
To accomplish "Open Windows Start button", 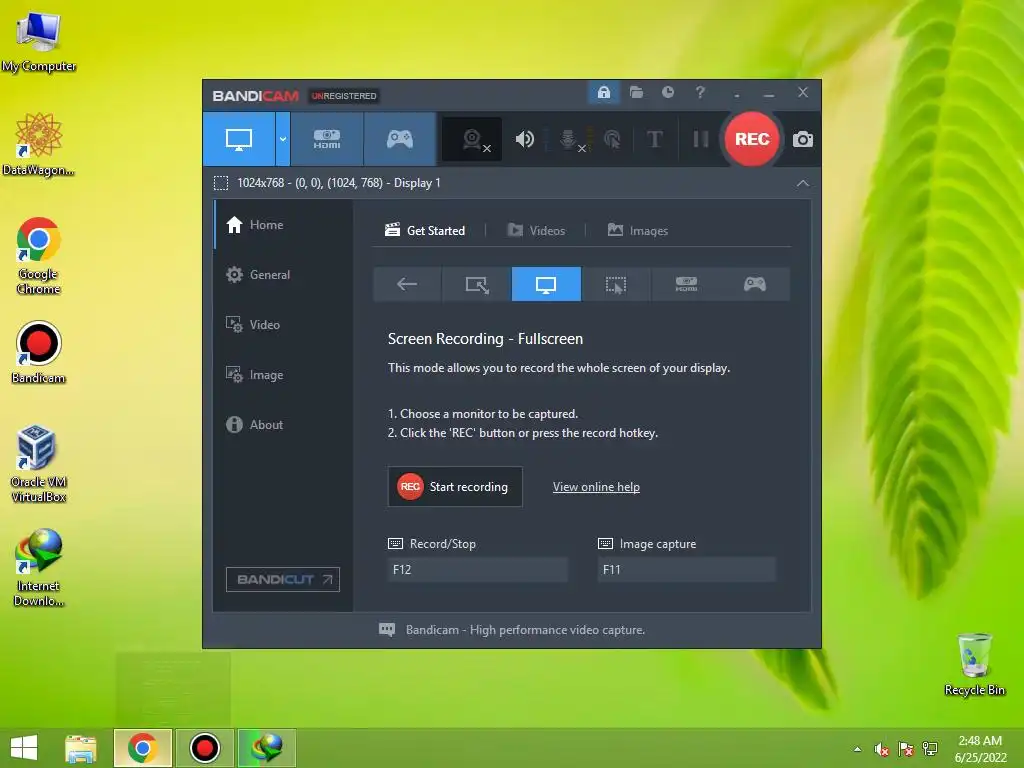I will [x=24, y=748].
